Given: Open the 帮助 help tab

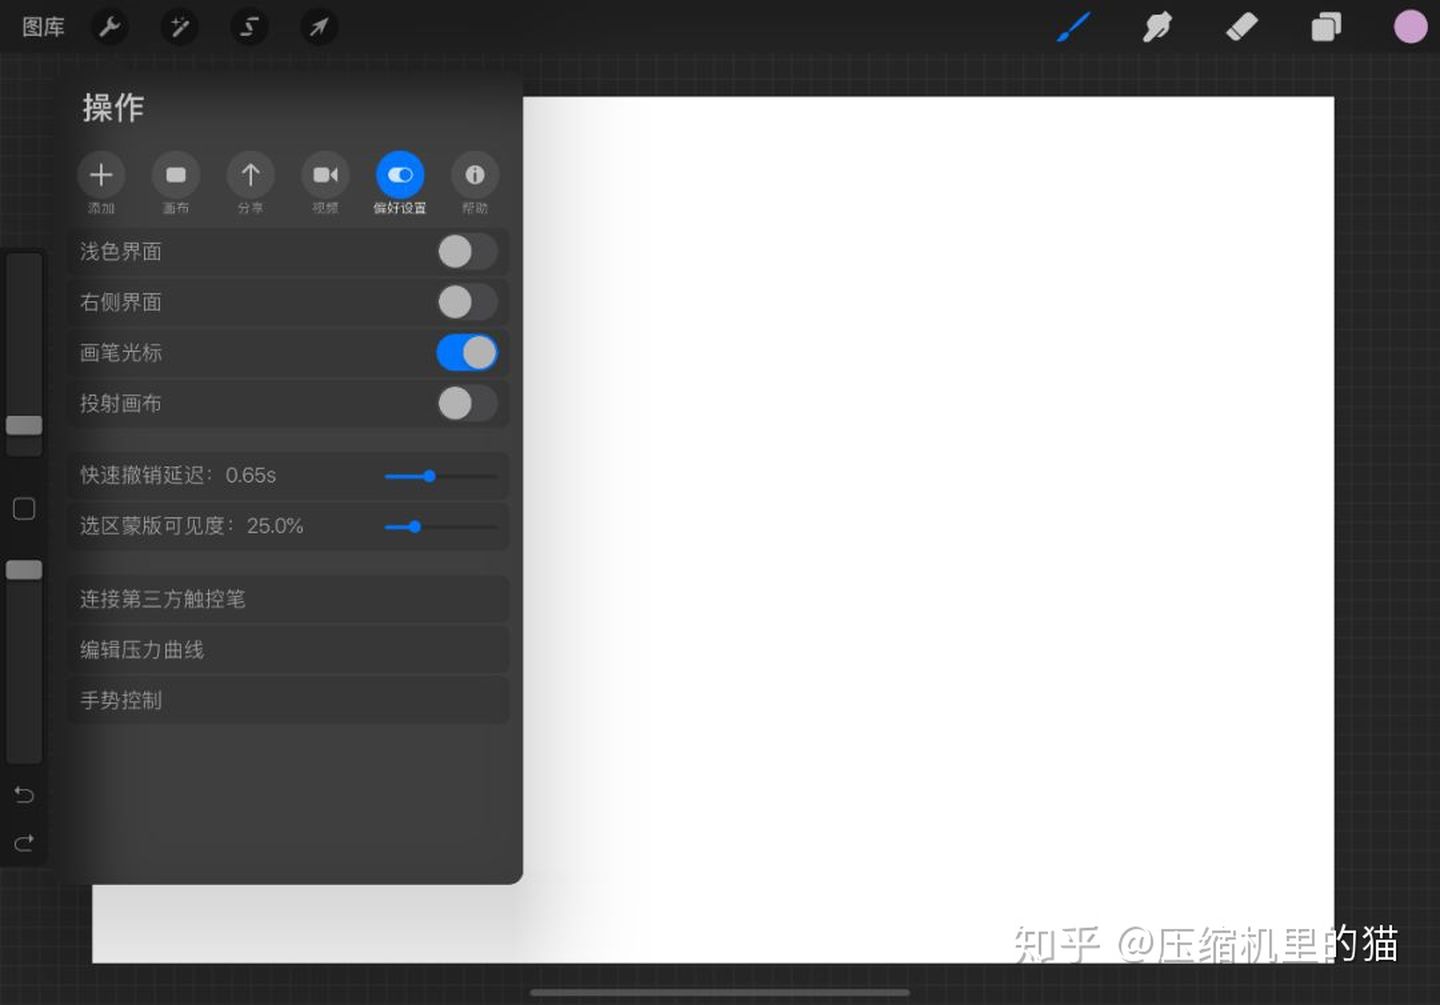Looking at the screenshot, I should tap(475, 184).
